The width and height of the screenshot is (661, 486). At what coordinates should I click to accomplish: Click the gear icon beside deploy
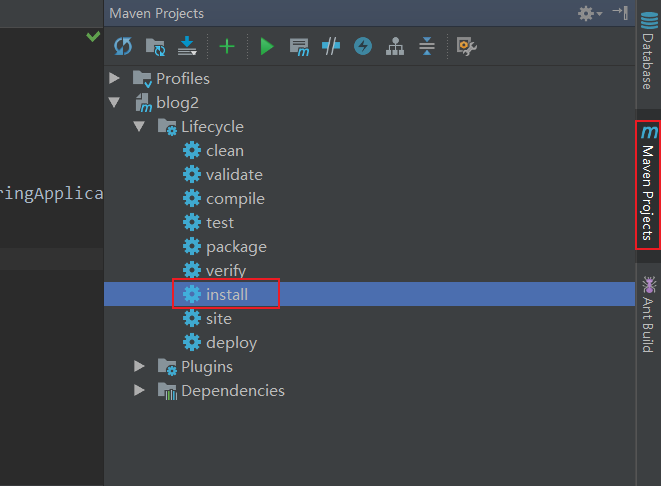[192, 342]
